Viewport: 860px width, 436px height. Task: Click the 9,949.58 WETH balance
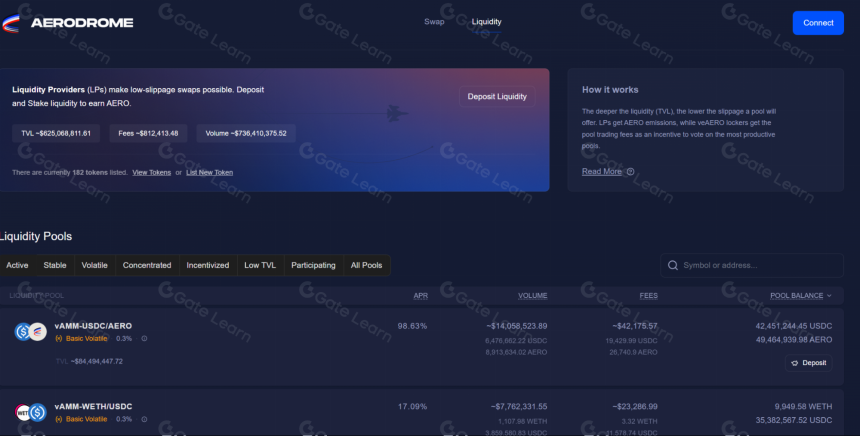(803, 406)
